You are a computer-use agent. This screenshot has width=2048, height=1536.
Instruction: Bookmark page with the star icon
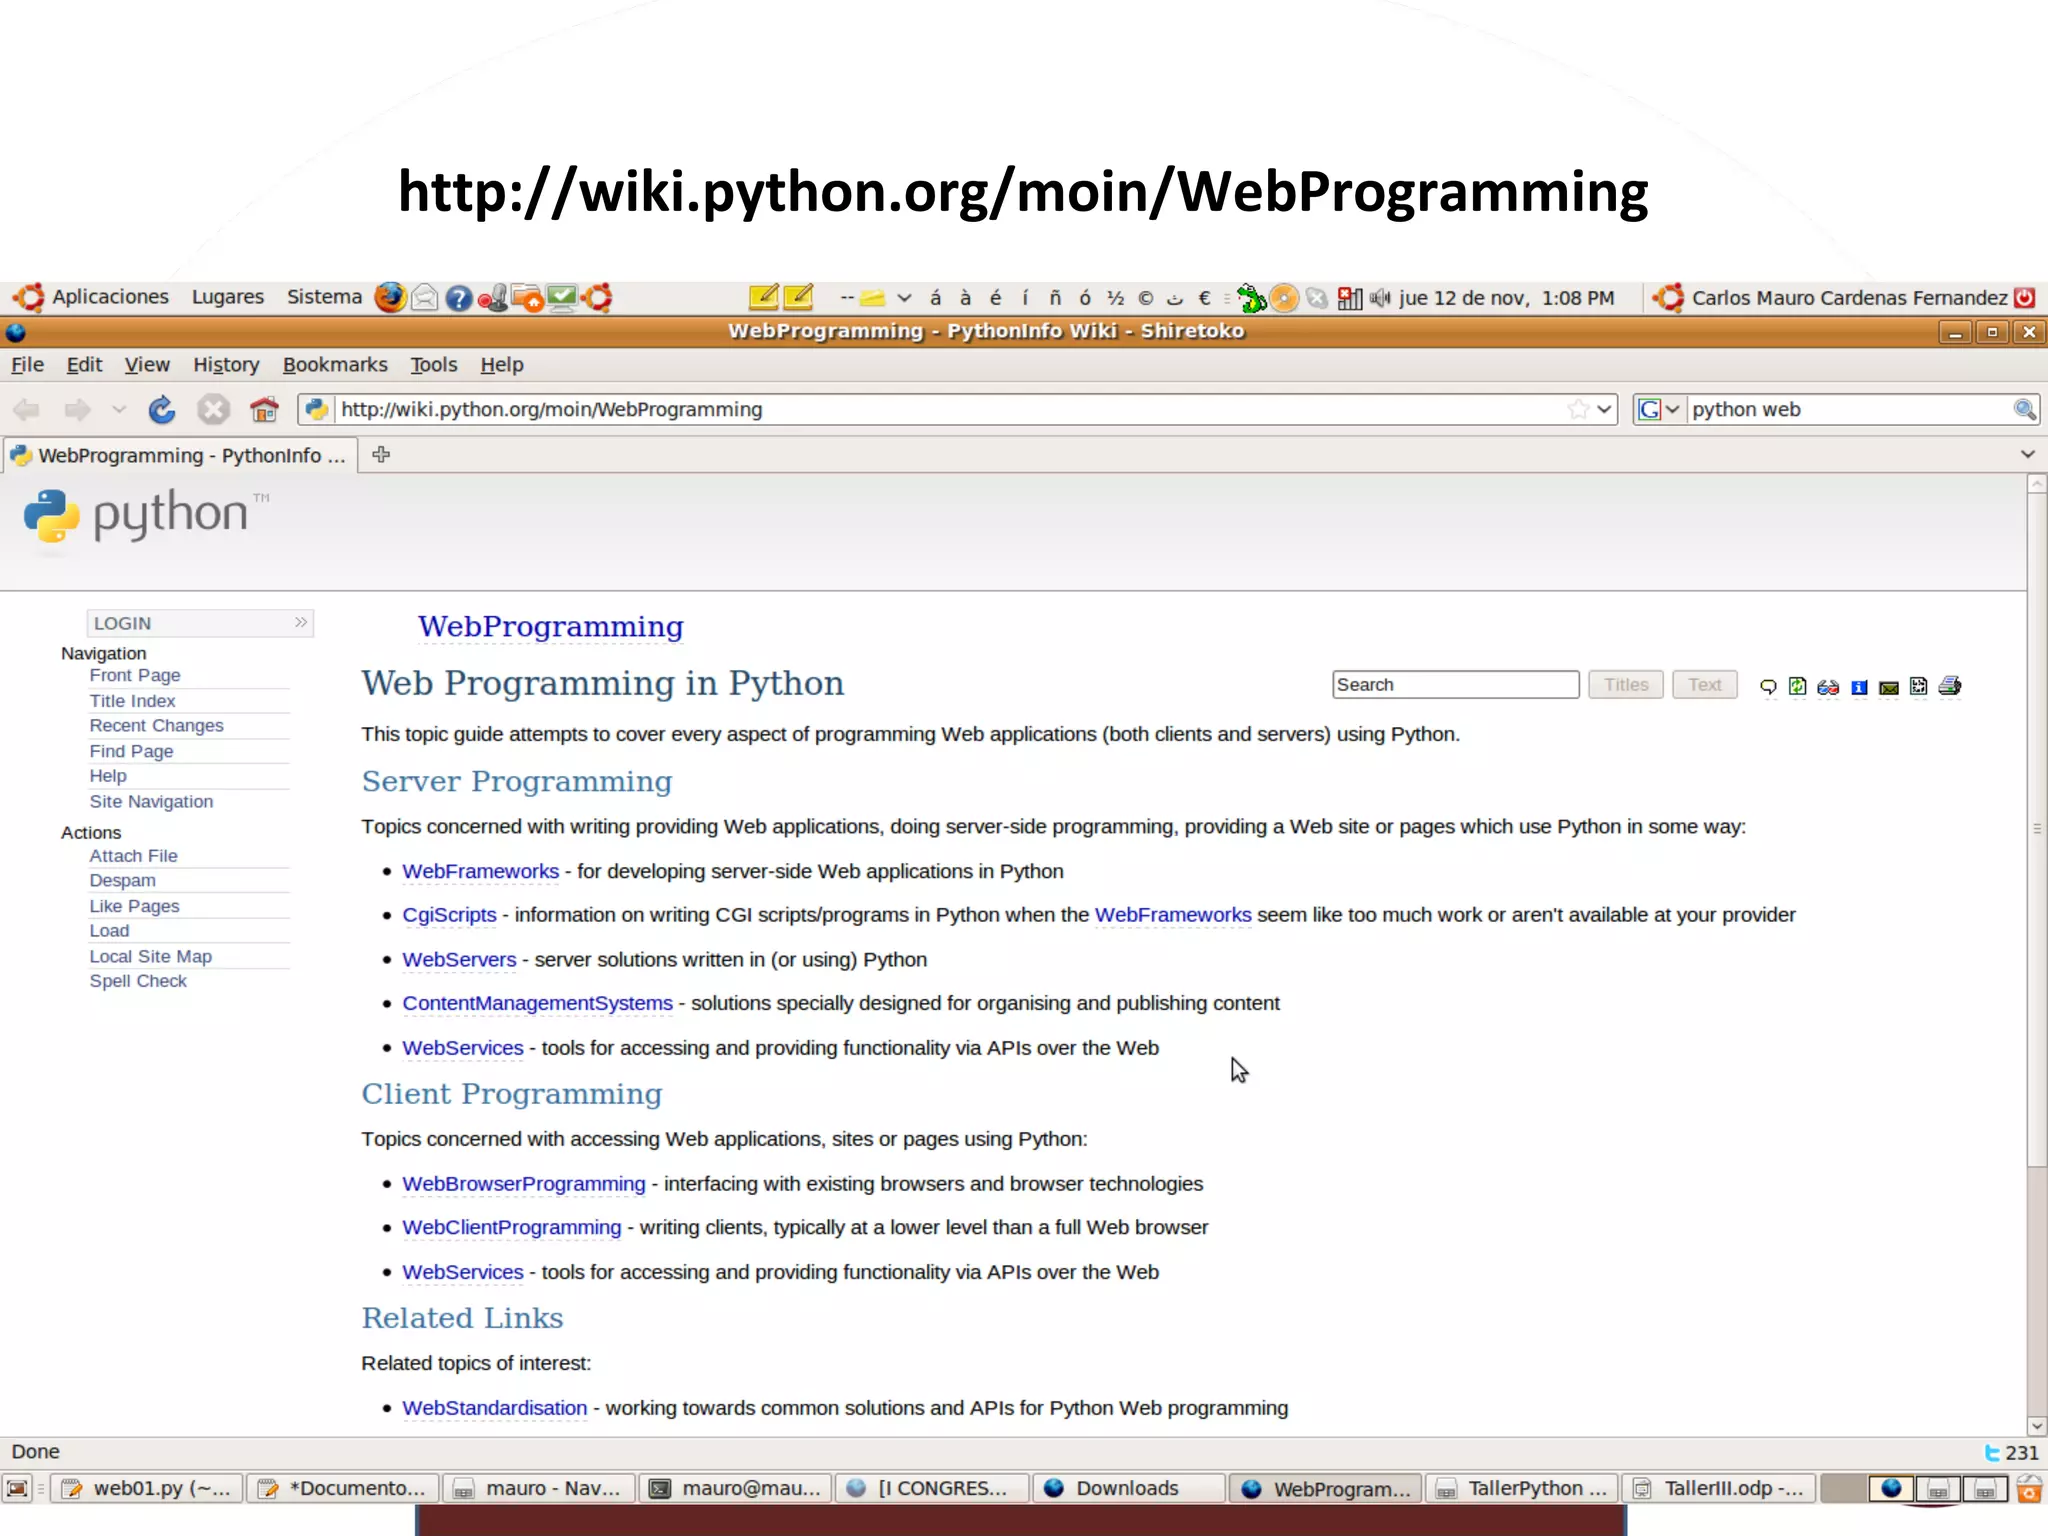pos(1578,409)
